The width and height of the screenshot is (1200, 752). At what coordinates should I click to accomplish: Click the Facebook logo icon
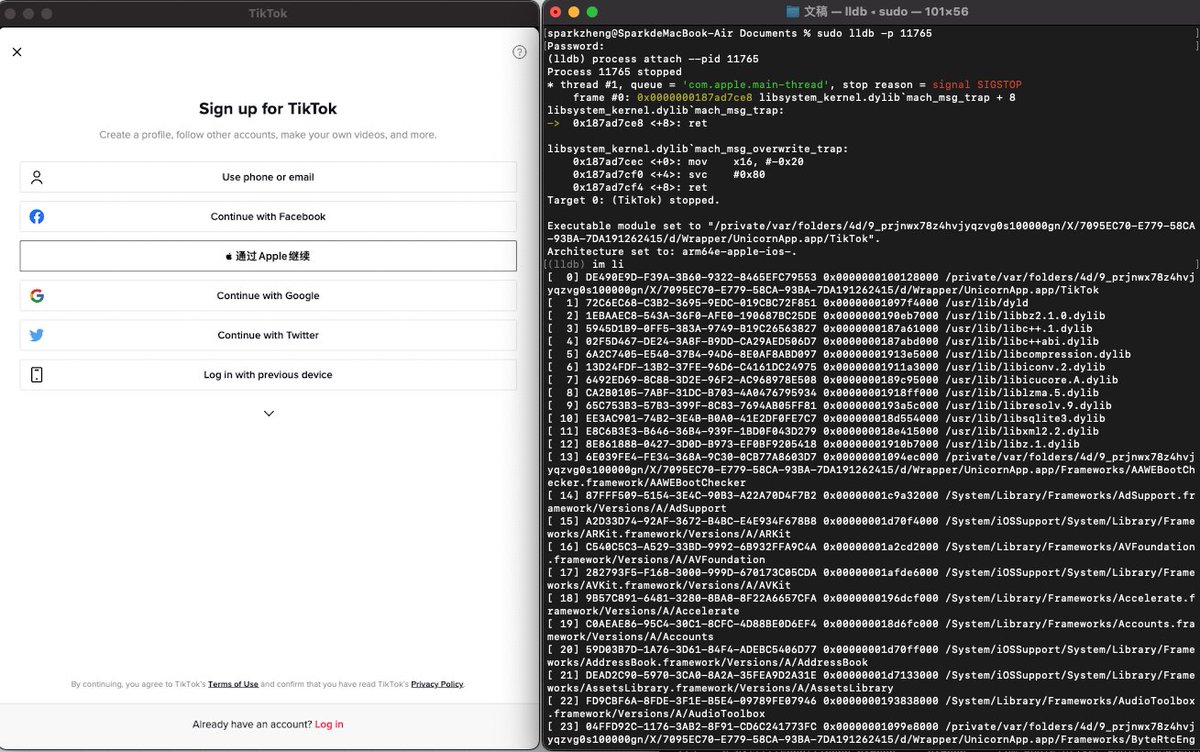pyautogui.click(x=37, y=216)
